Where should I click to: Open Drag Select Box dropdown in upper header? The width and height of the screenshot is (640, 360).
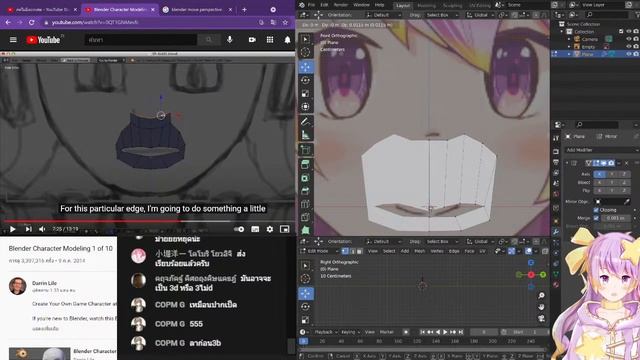pos(442,15)
